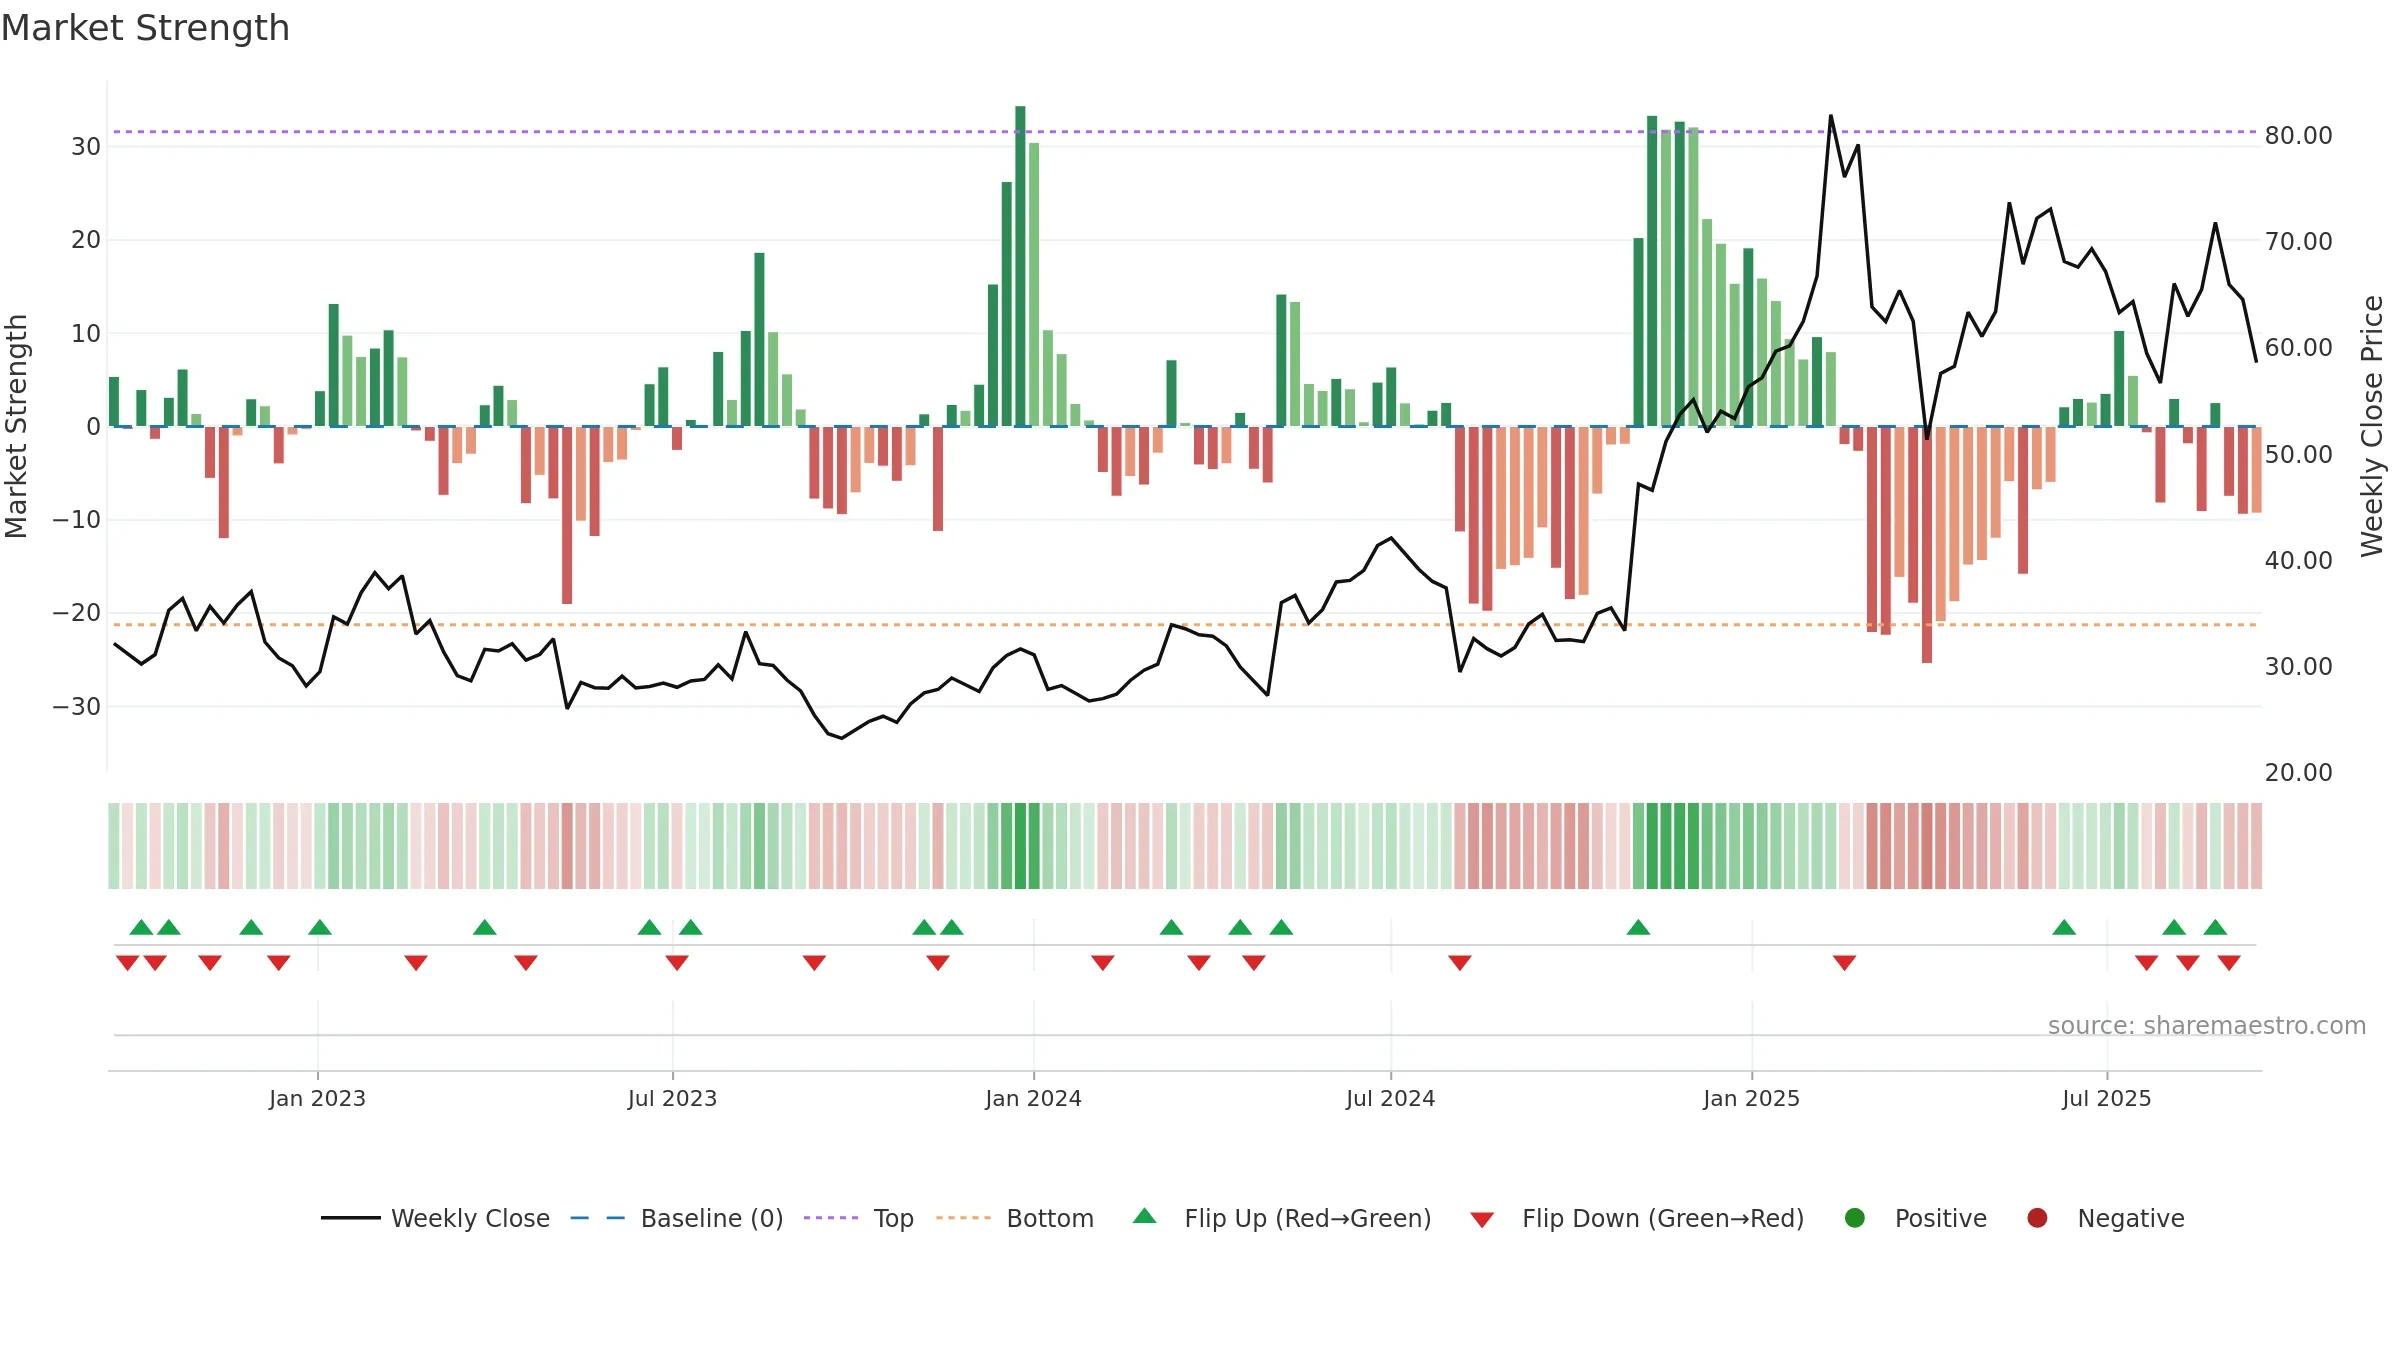Click the '−20' left axis tick label
The width and height of the screenshot is (2400, 1350).
click(77, 613)
